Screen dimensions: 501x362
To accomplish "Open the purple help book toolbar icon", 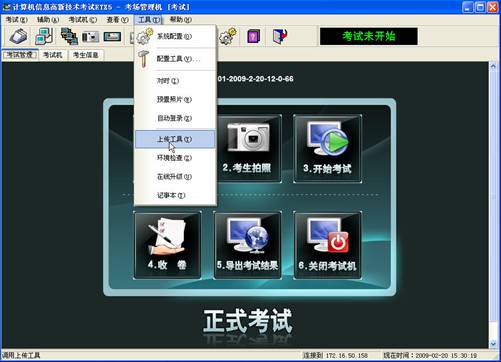I will pos(253,36).
